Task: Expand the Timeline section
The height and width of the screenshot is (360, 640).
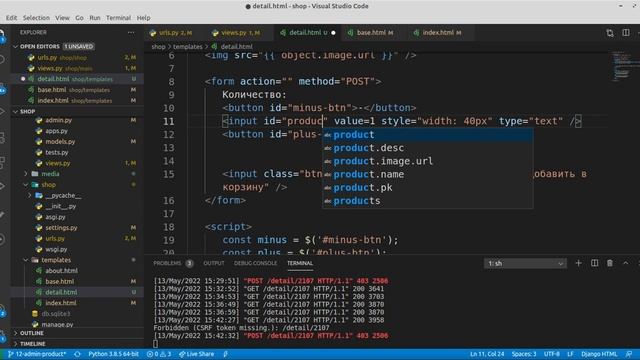Action: (16, 344)
